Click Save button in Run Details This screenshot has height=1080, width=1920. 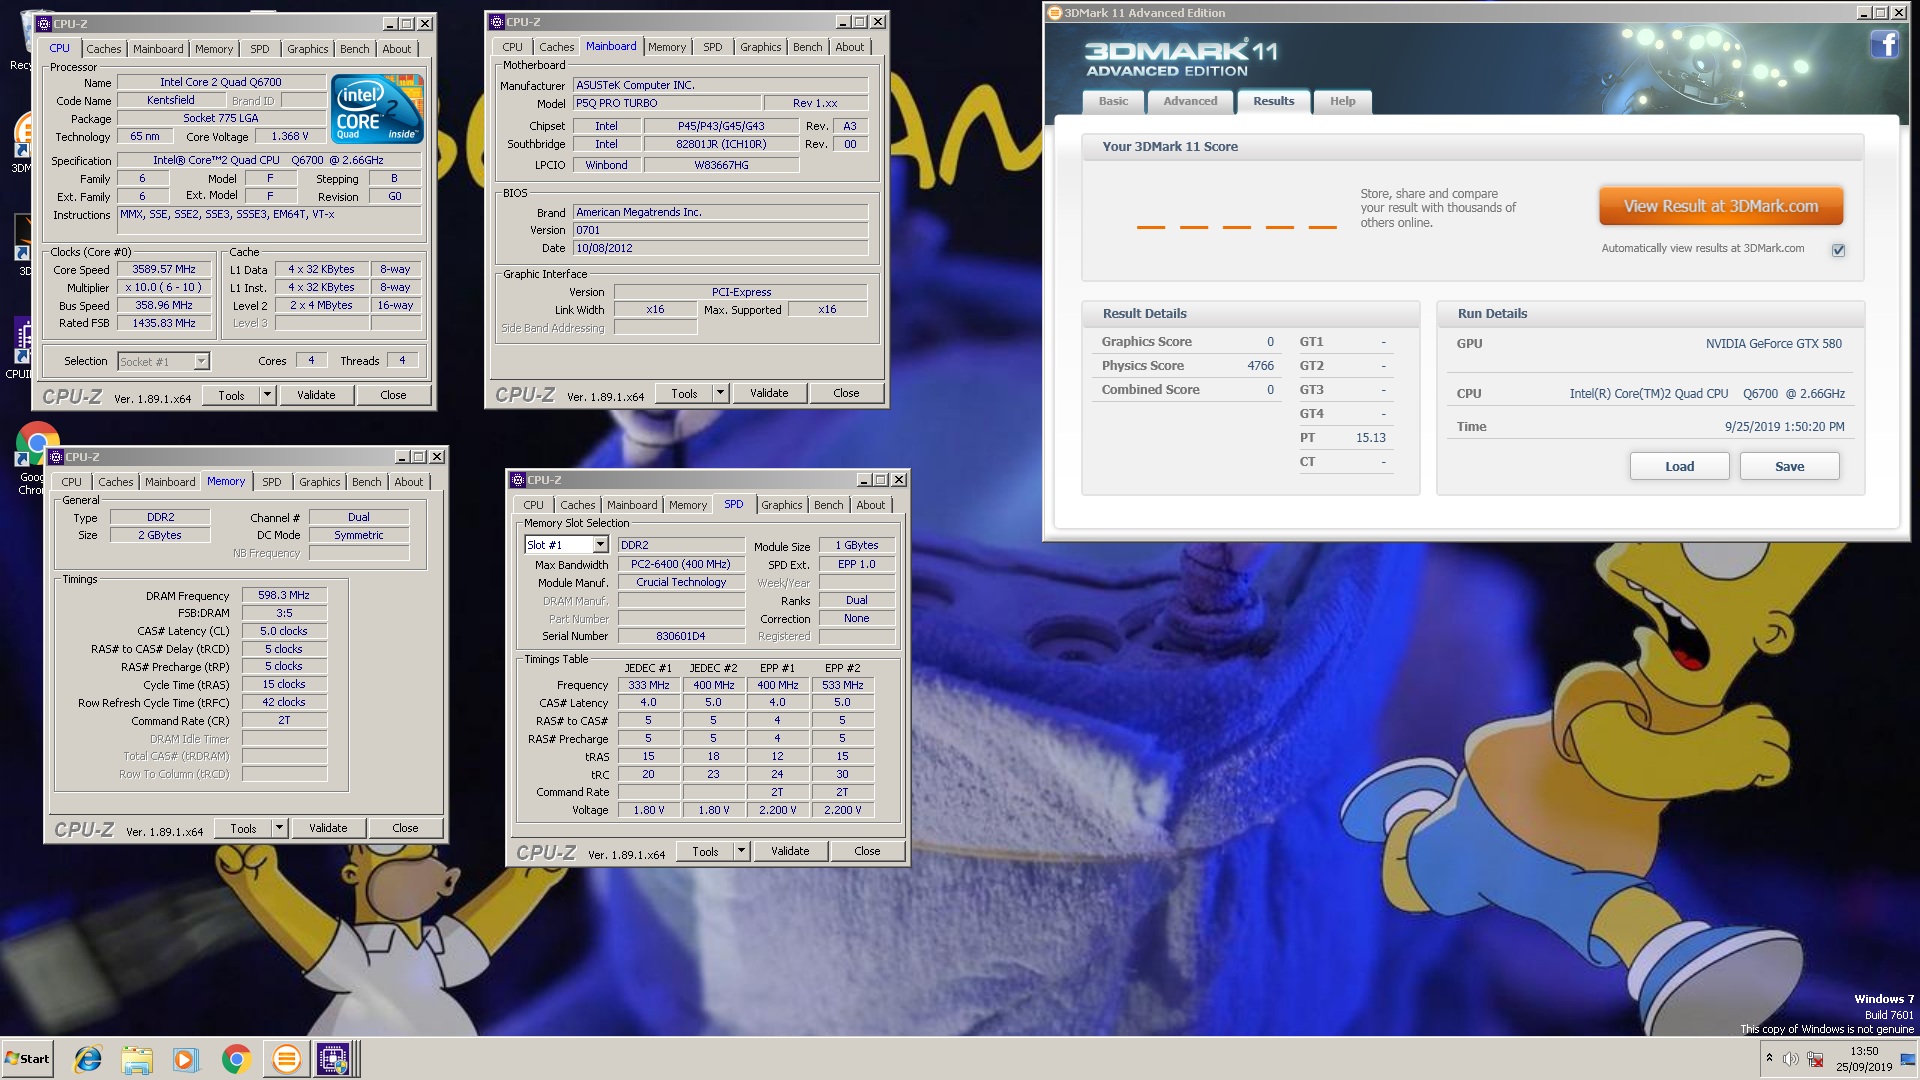[1789, 466]
